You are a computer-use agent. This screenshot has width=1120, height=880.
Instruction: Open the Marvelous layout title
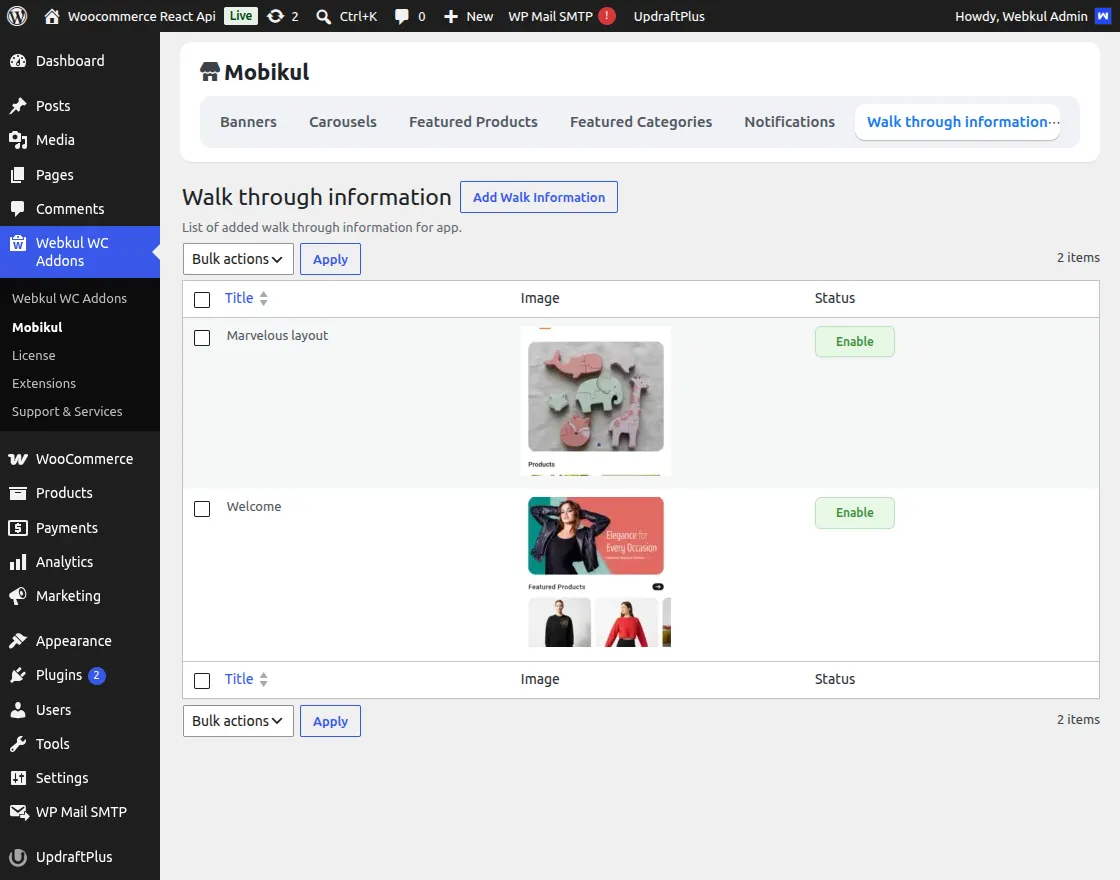point(277,335)
